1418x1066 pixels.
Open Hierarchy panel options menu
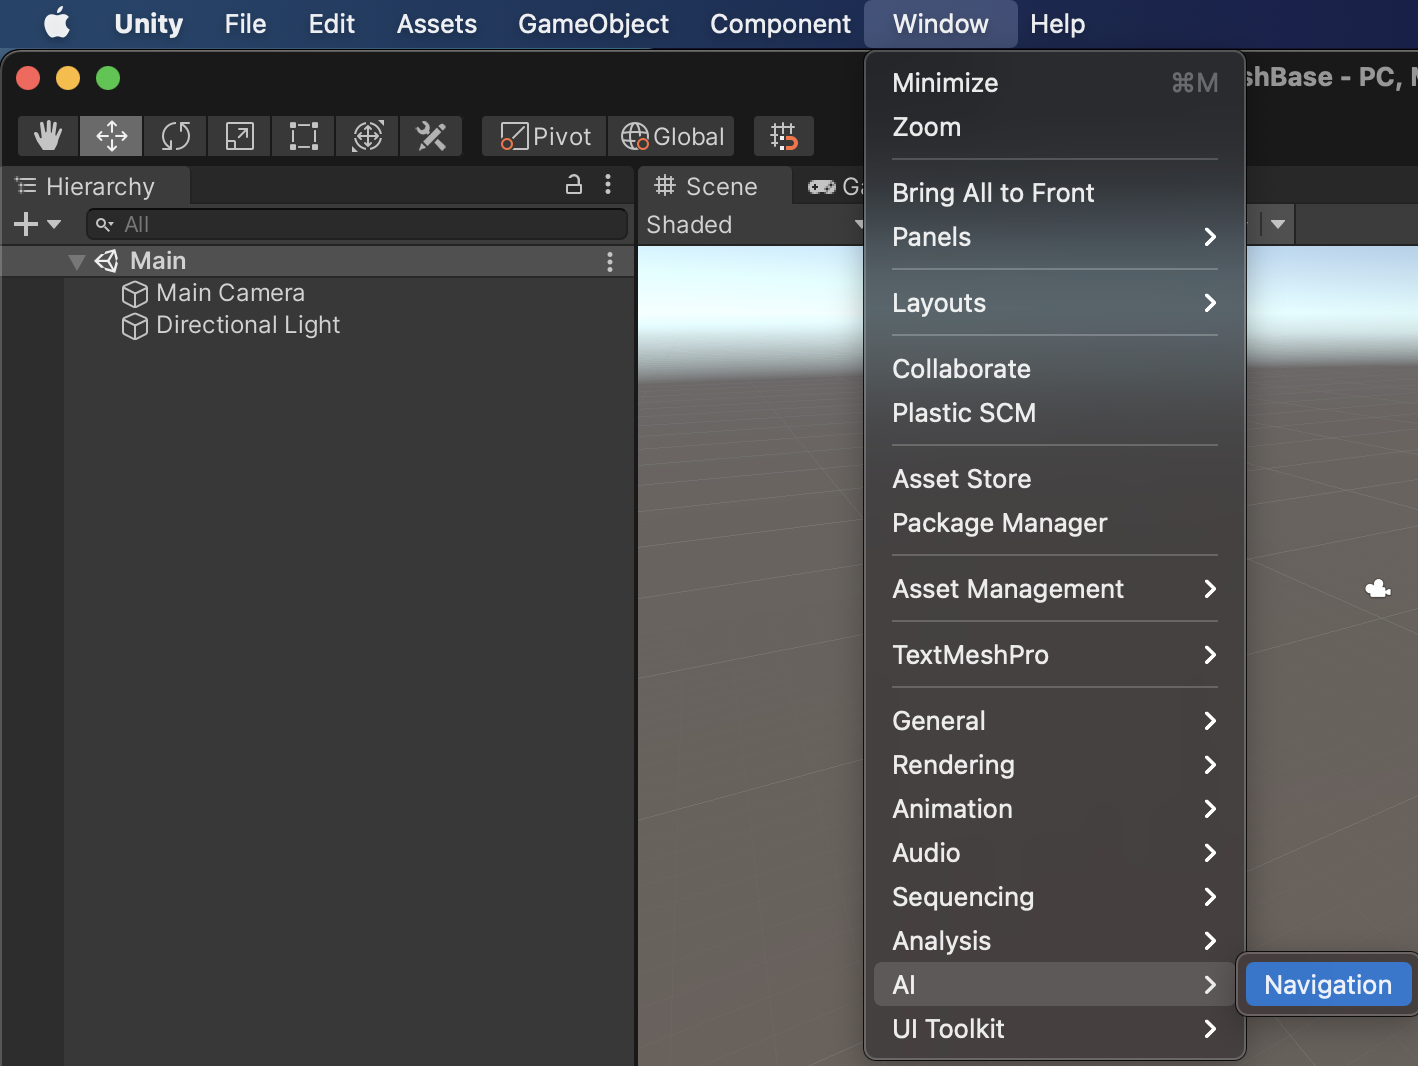coord(608,184)
